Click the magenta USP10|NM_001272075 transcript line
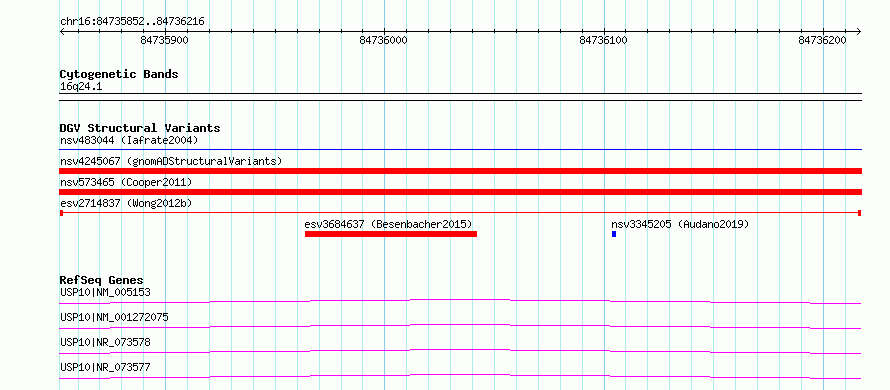Viewport: 890px width, 390px height. pyautogui.click(x=461, y=326)
